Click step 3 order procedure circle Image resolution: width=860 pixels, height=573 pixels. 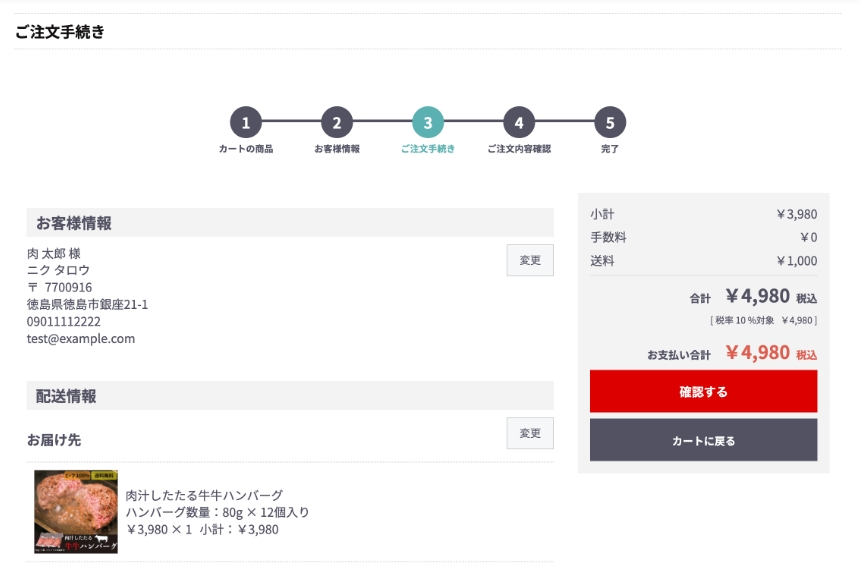(428, 123)
